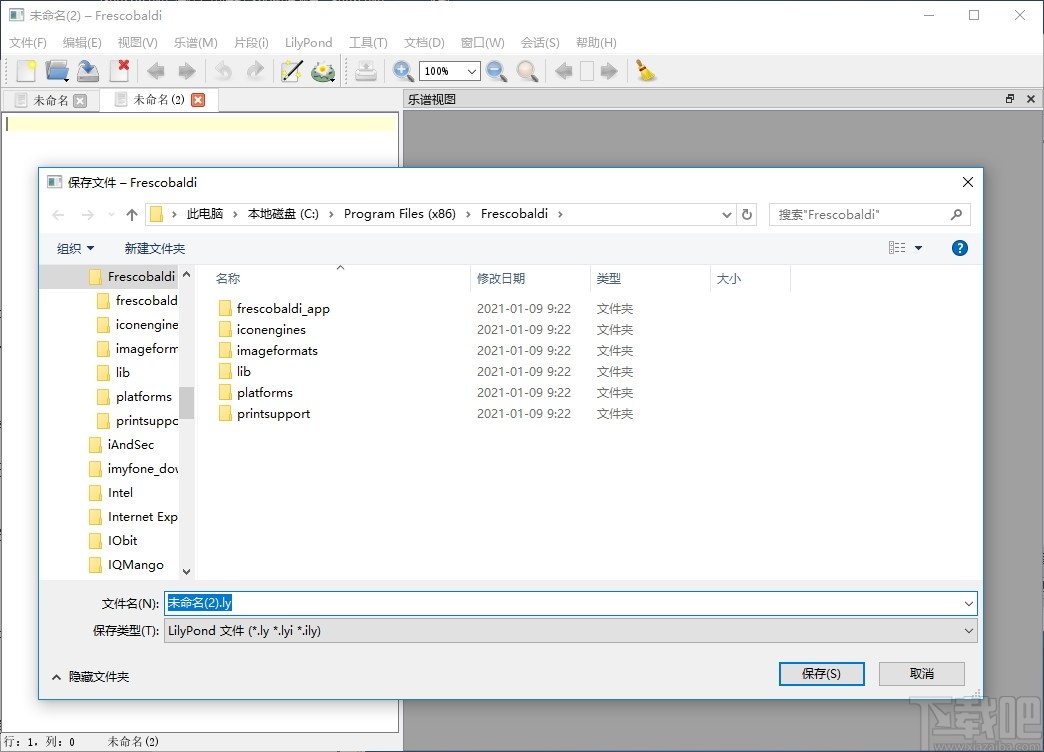Select the Frescobaldi folder in tree
Viewport: 1044px width, 752px height.
(141, 276)
